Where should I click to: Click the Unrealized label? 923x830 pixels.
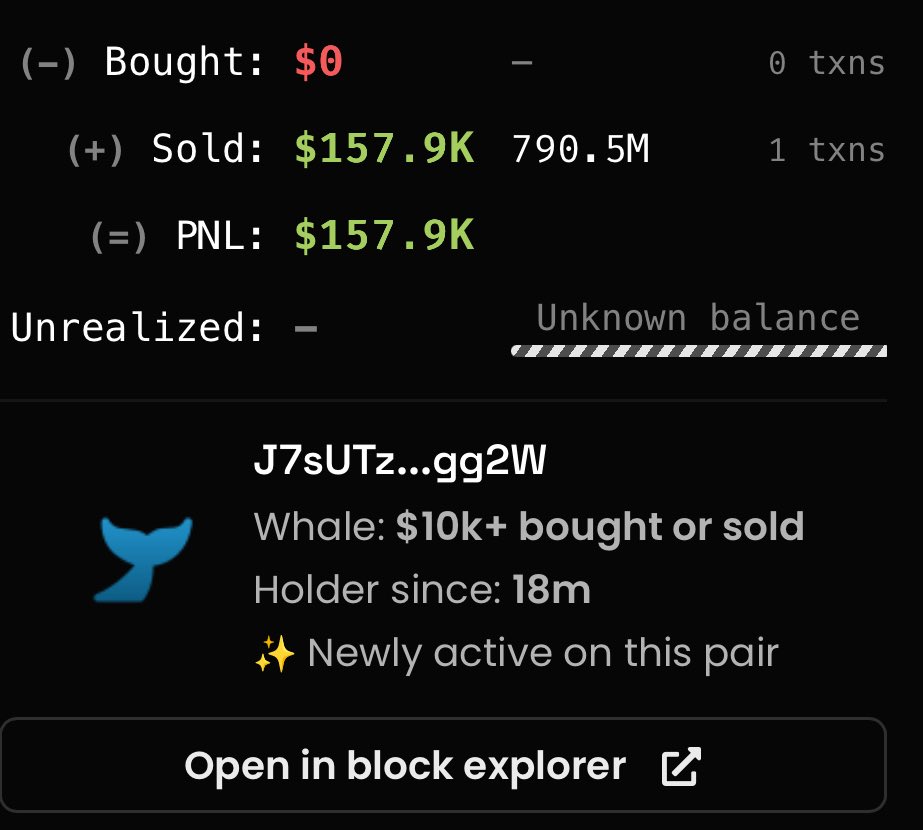click(137, 326)
